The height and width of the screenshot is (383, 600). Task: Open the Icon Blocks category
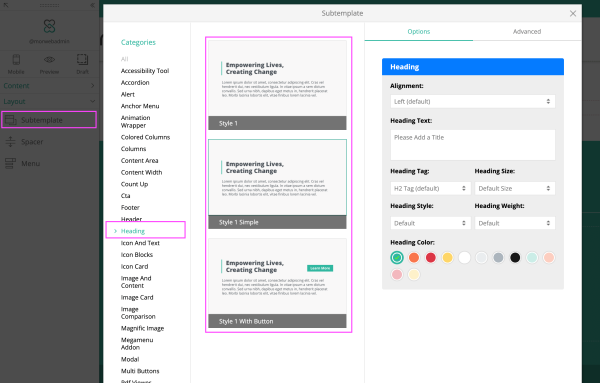click(137, 255)
